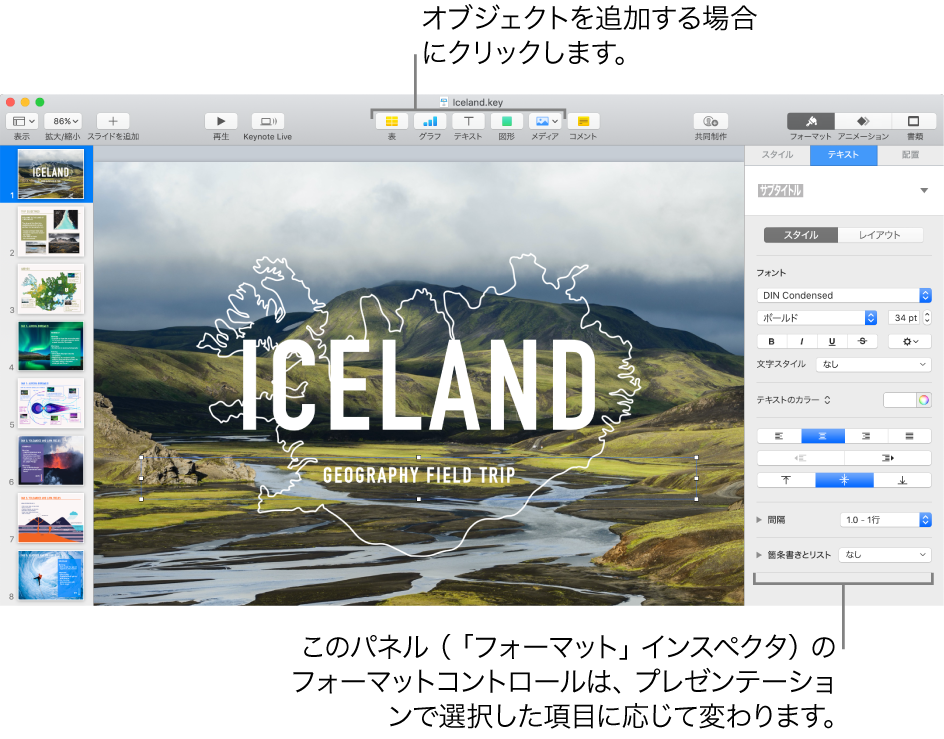Add a chart with the グラフ icon

pos(429,121)
